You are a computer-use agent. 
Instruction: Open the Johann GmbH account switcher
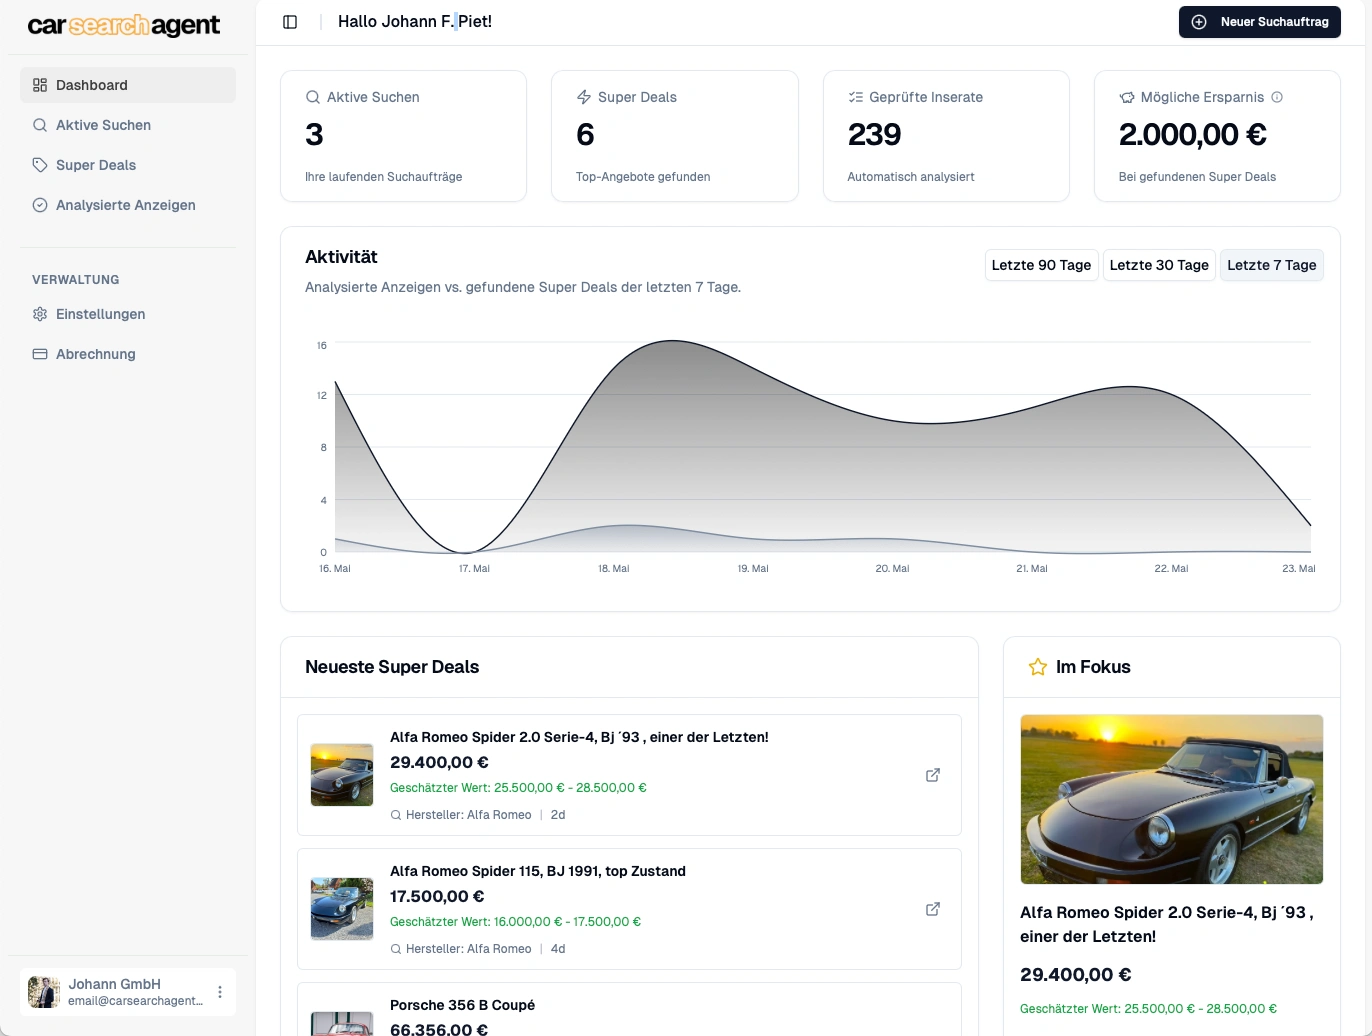tap(128, 992)
